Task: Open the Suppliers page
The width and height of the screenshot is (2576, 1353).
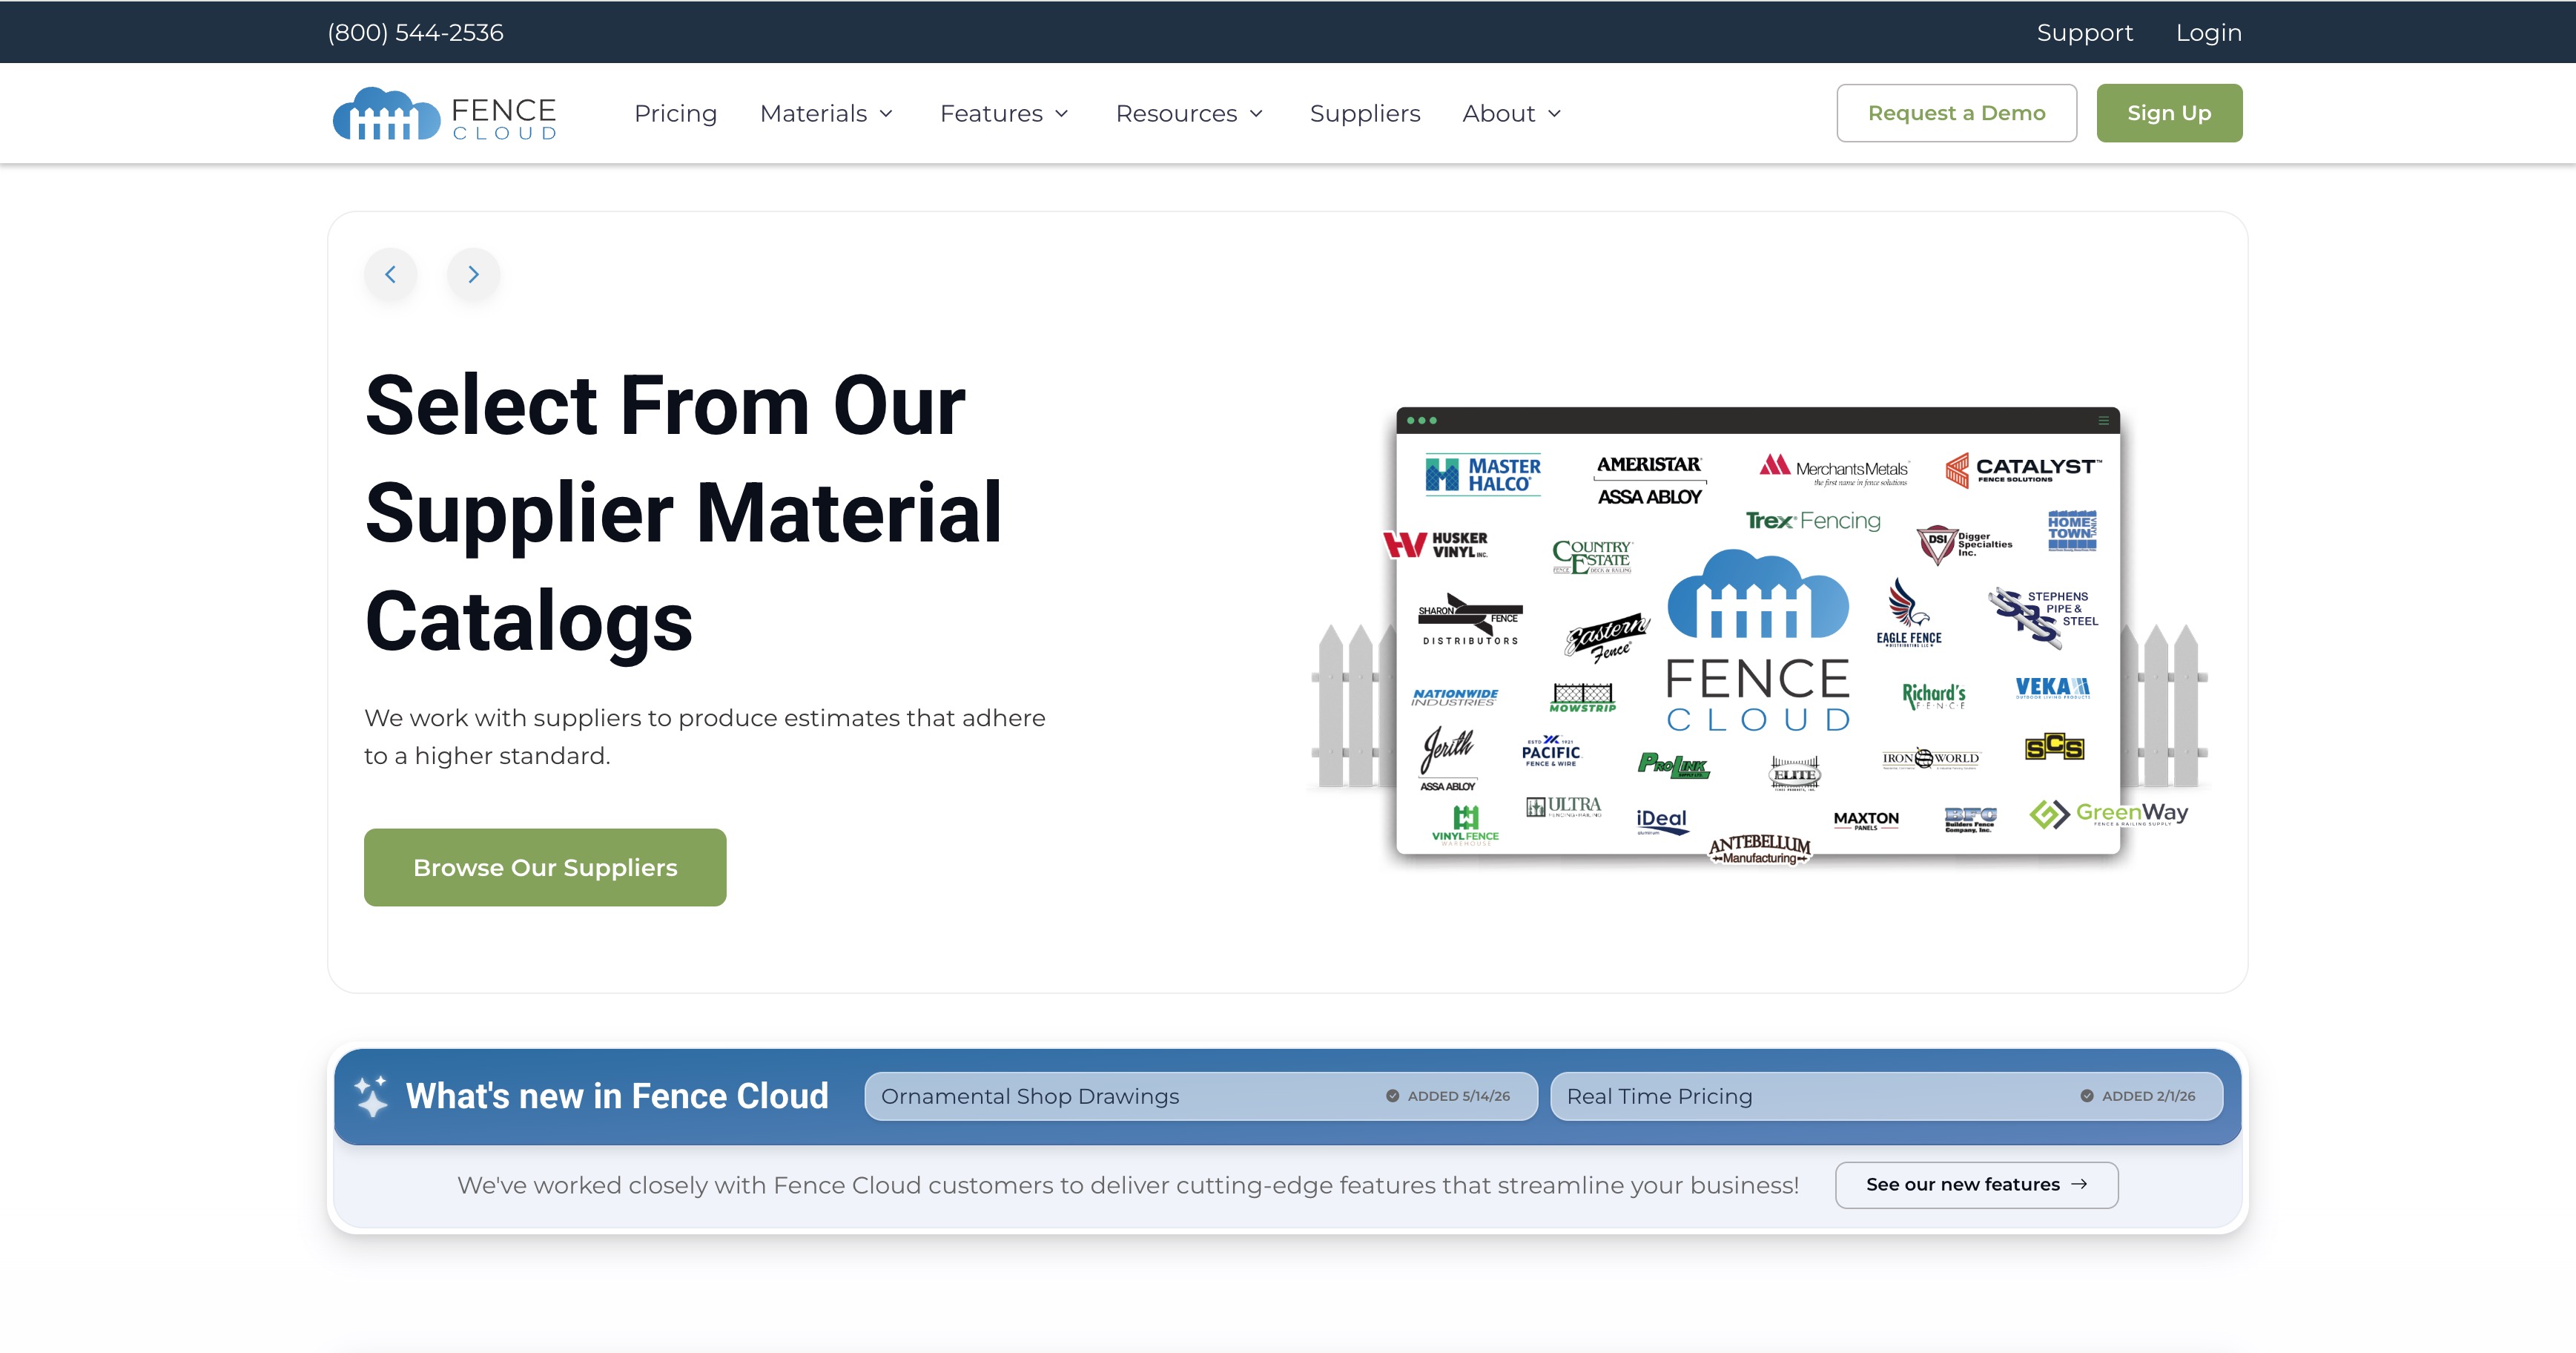Action: tap(1365, 114)
